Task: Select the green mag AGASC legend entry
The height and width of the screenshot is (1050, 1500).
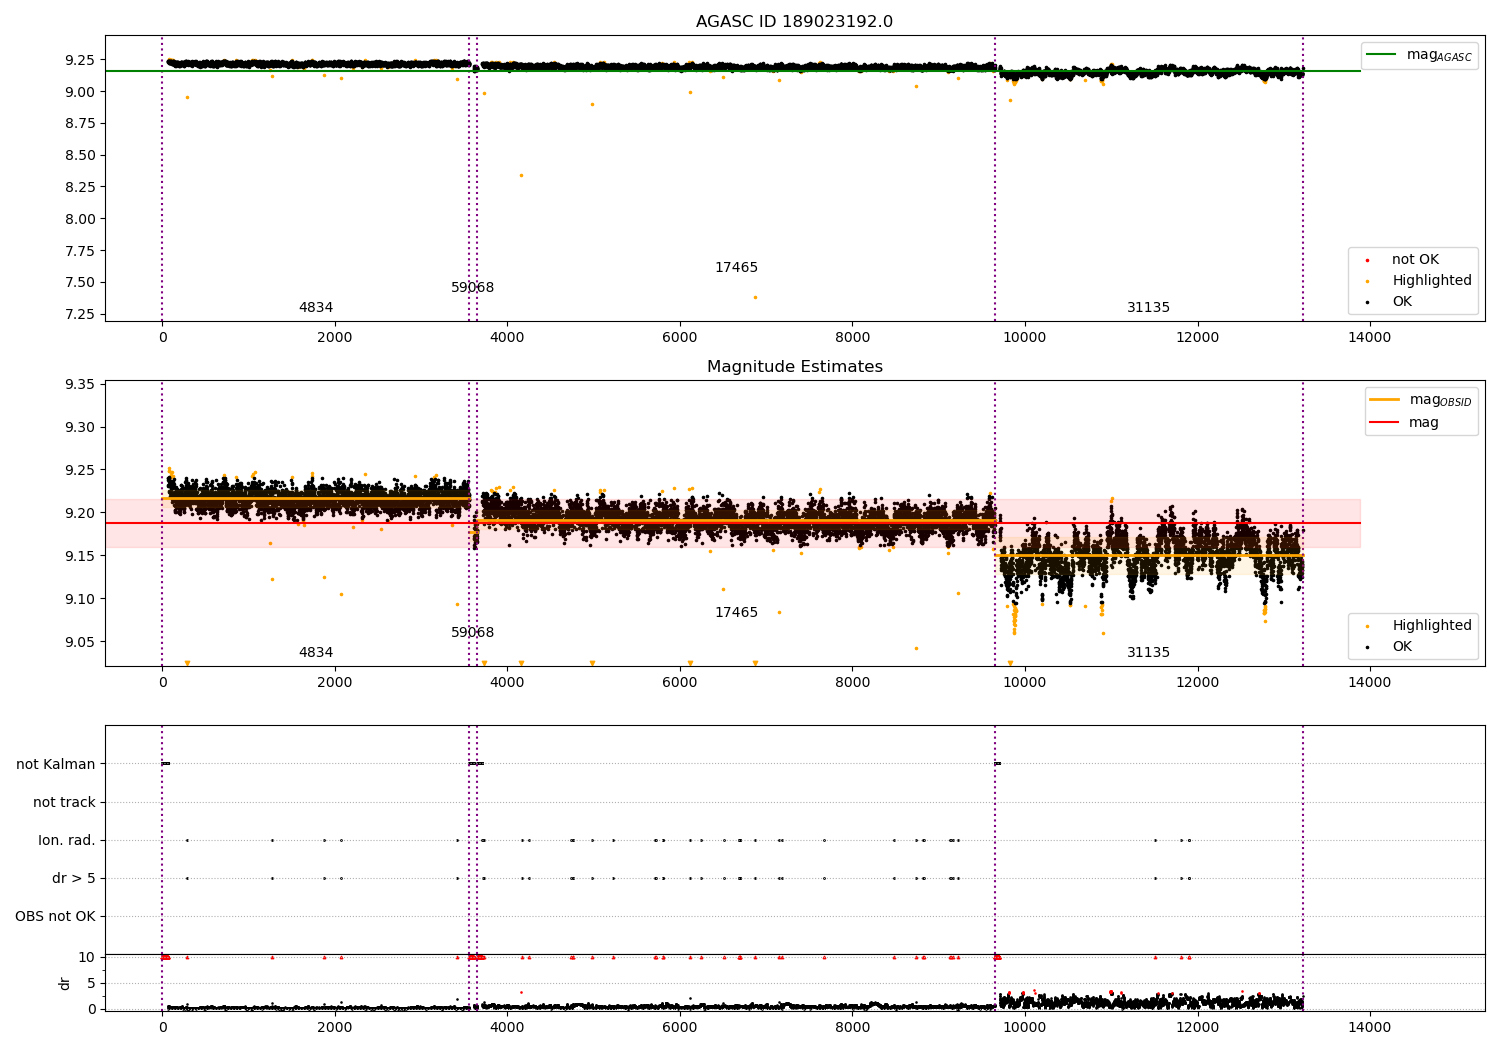Action: (1419, 55)
